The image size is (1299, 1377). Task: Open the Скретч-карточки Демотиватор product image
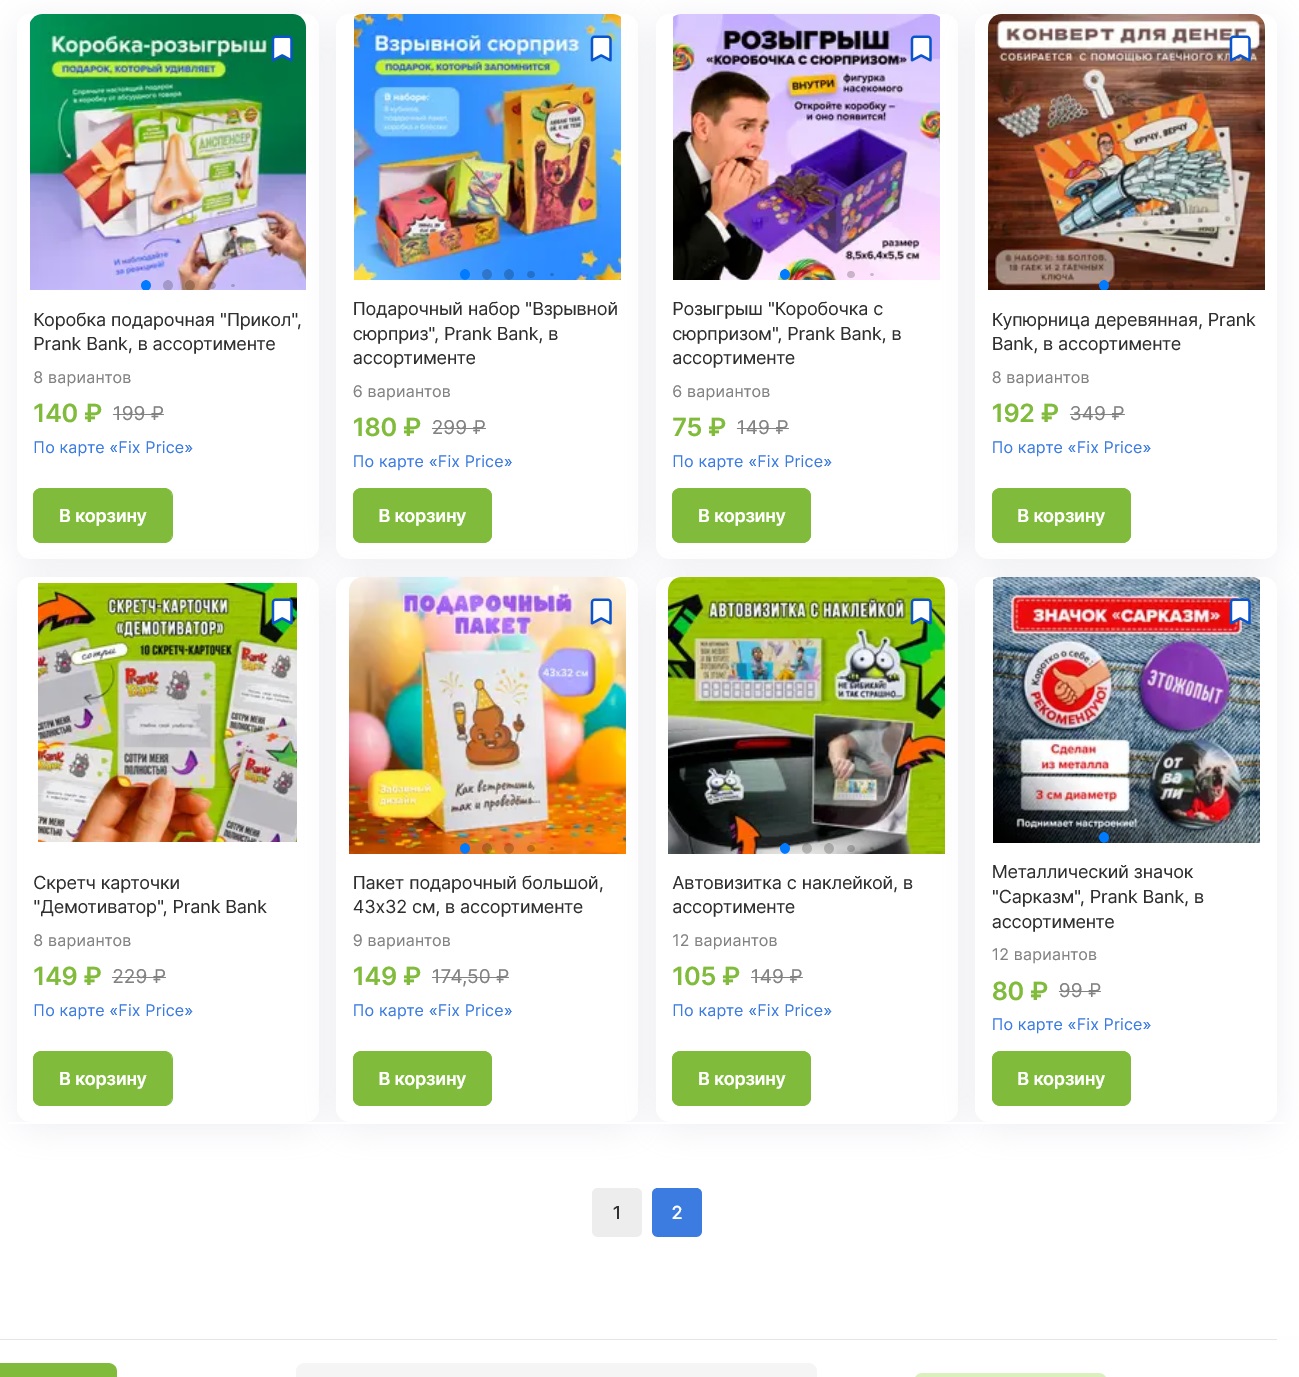167,712
